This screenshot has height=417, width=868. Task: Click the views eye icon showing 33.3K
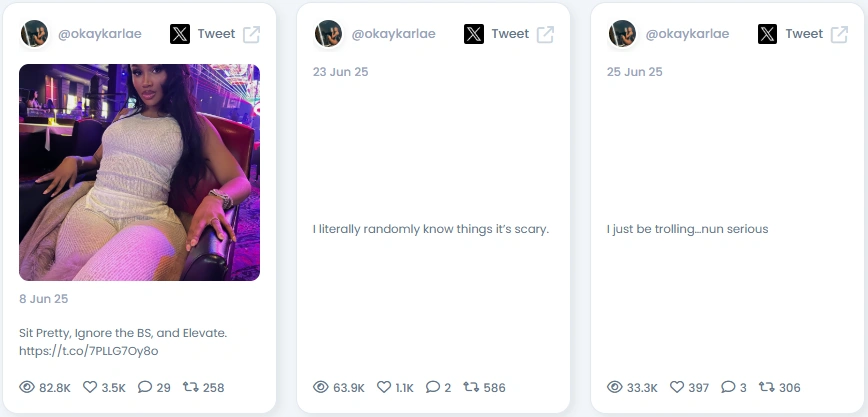(614, 387)
